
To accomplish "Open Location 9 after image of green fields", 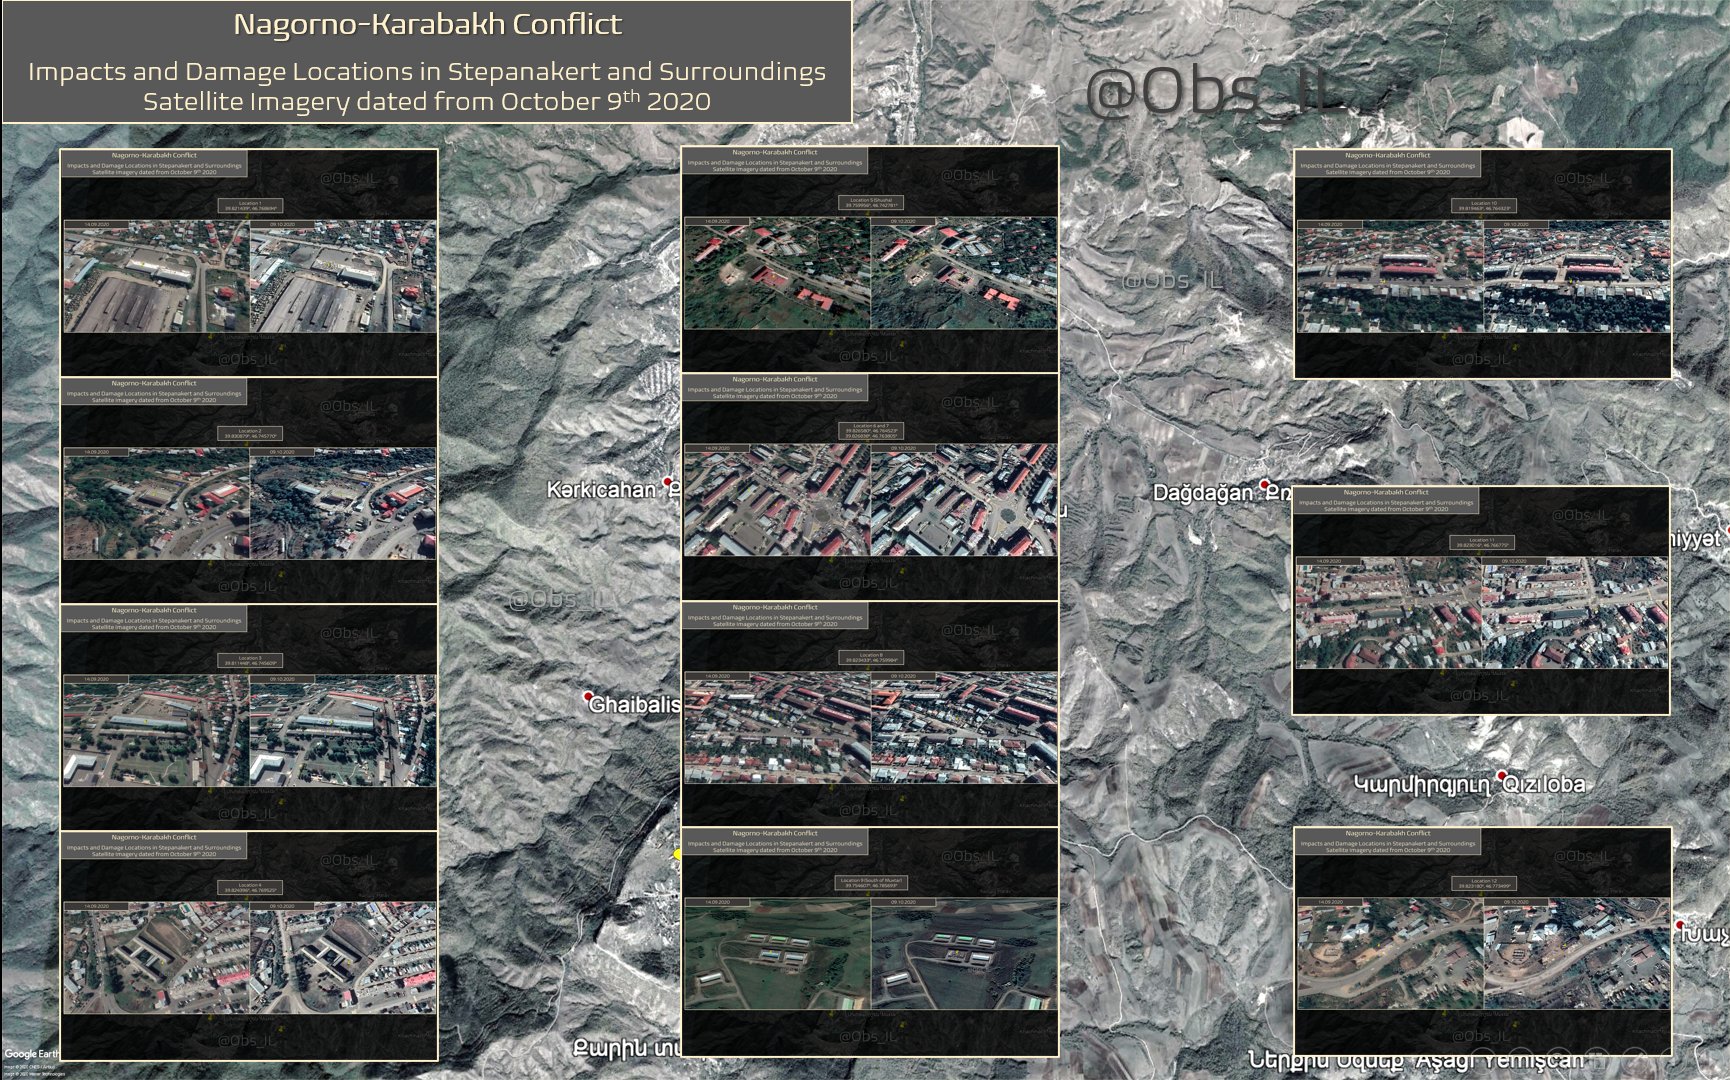I will pyautogui.click(x=963, y=954).
